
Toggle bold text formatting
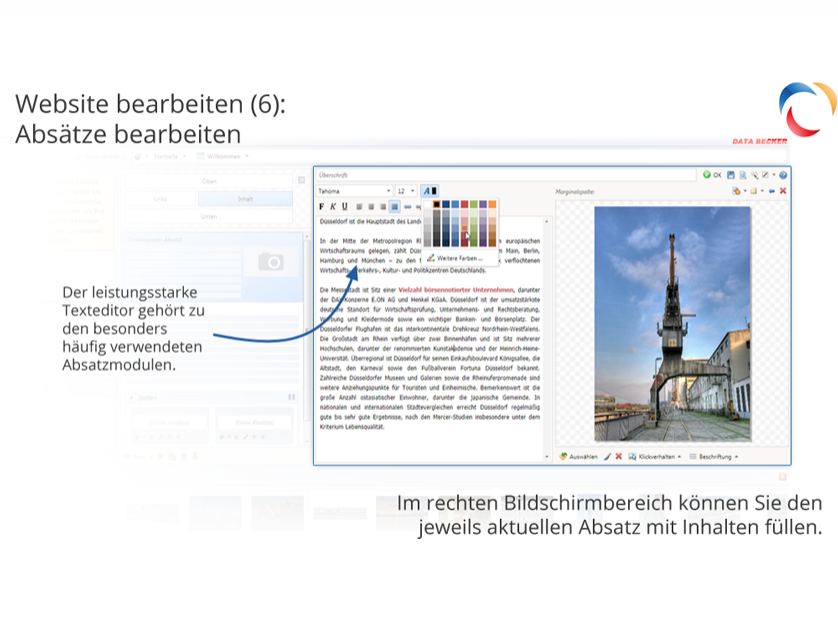click(x=321, y=206)
